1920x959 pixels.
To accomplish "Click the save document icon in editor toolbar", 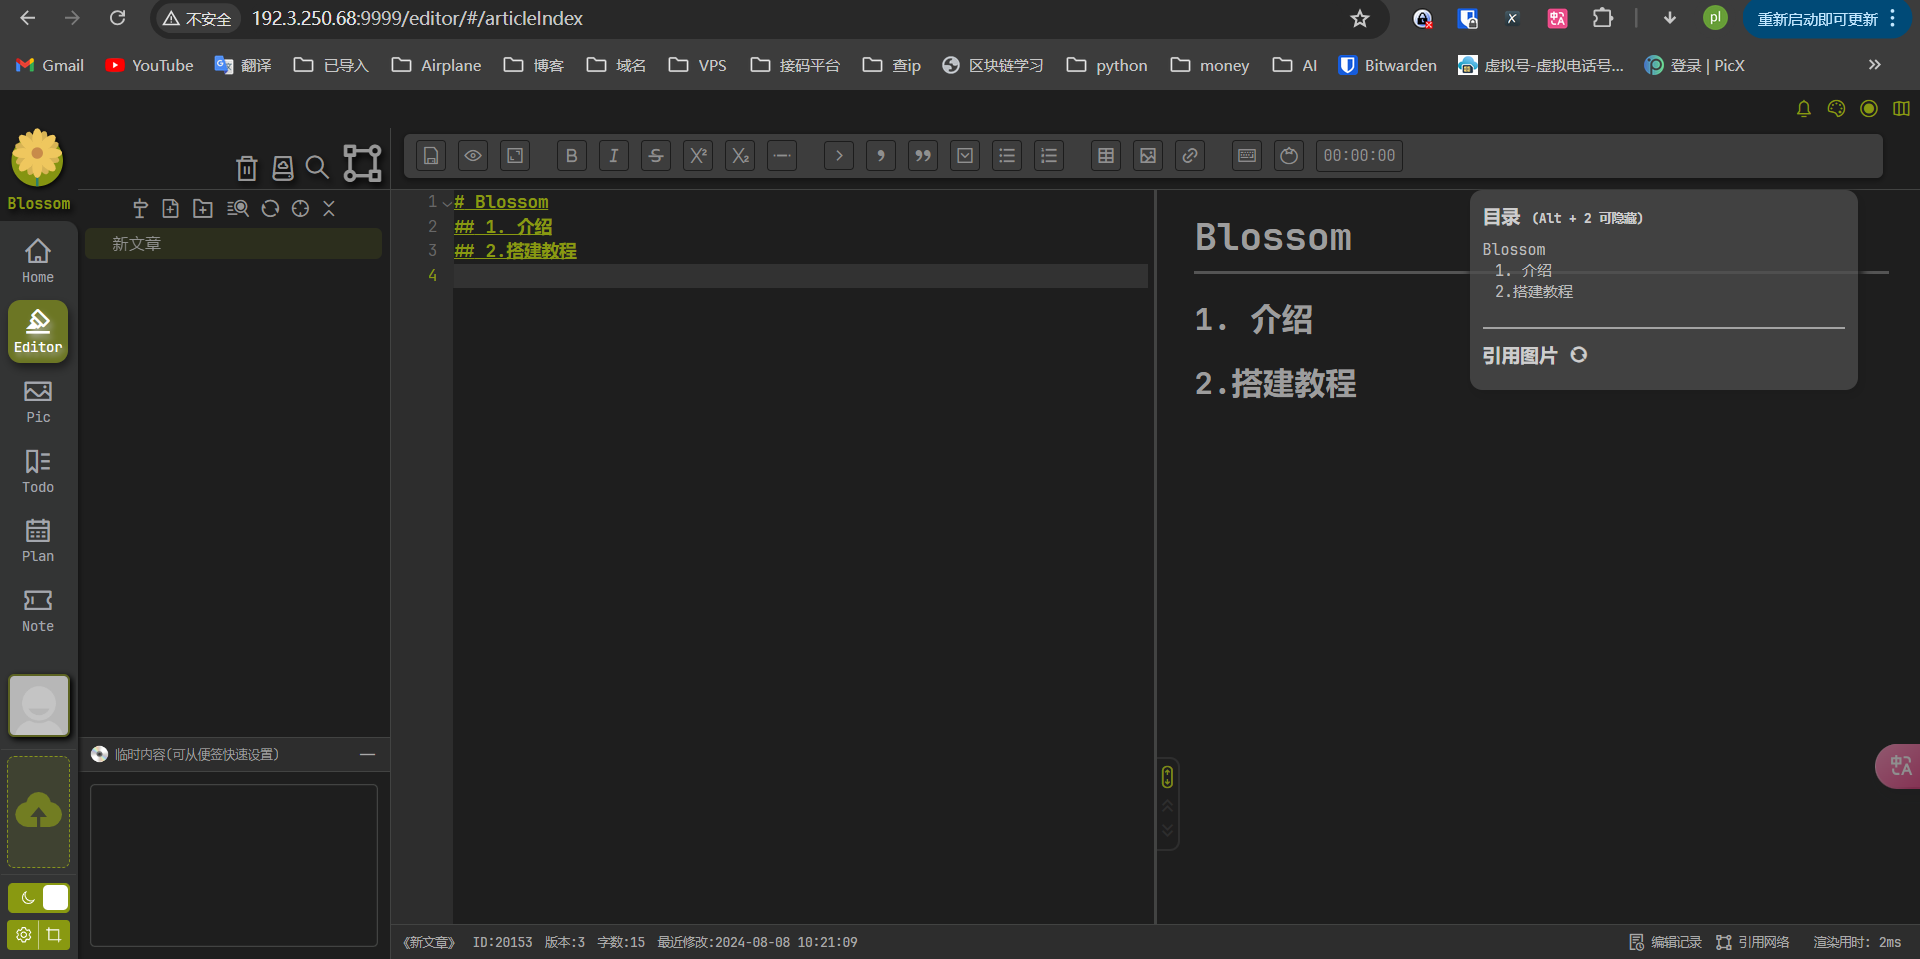I will tap(431, 156).
